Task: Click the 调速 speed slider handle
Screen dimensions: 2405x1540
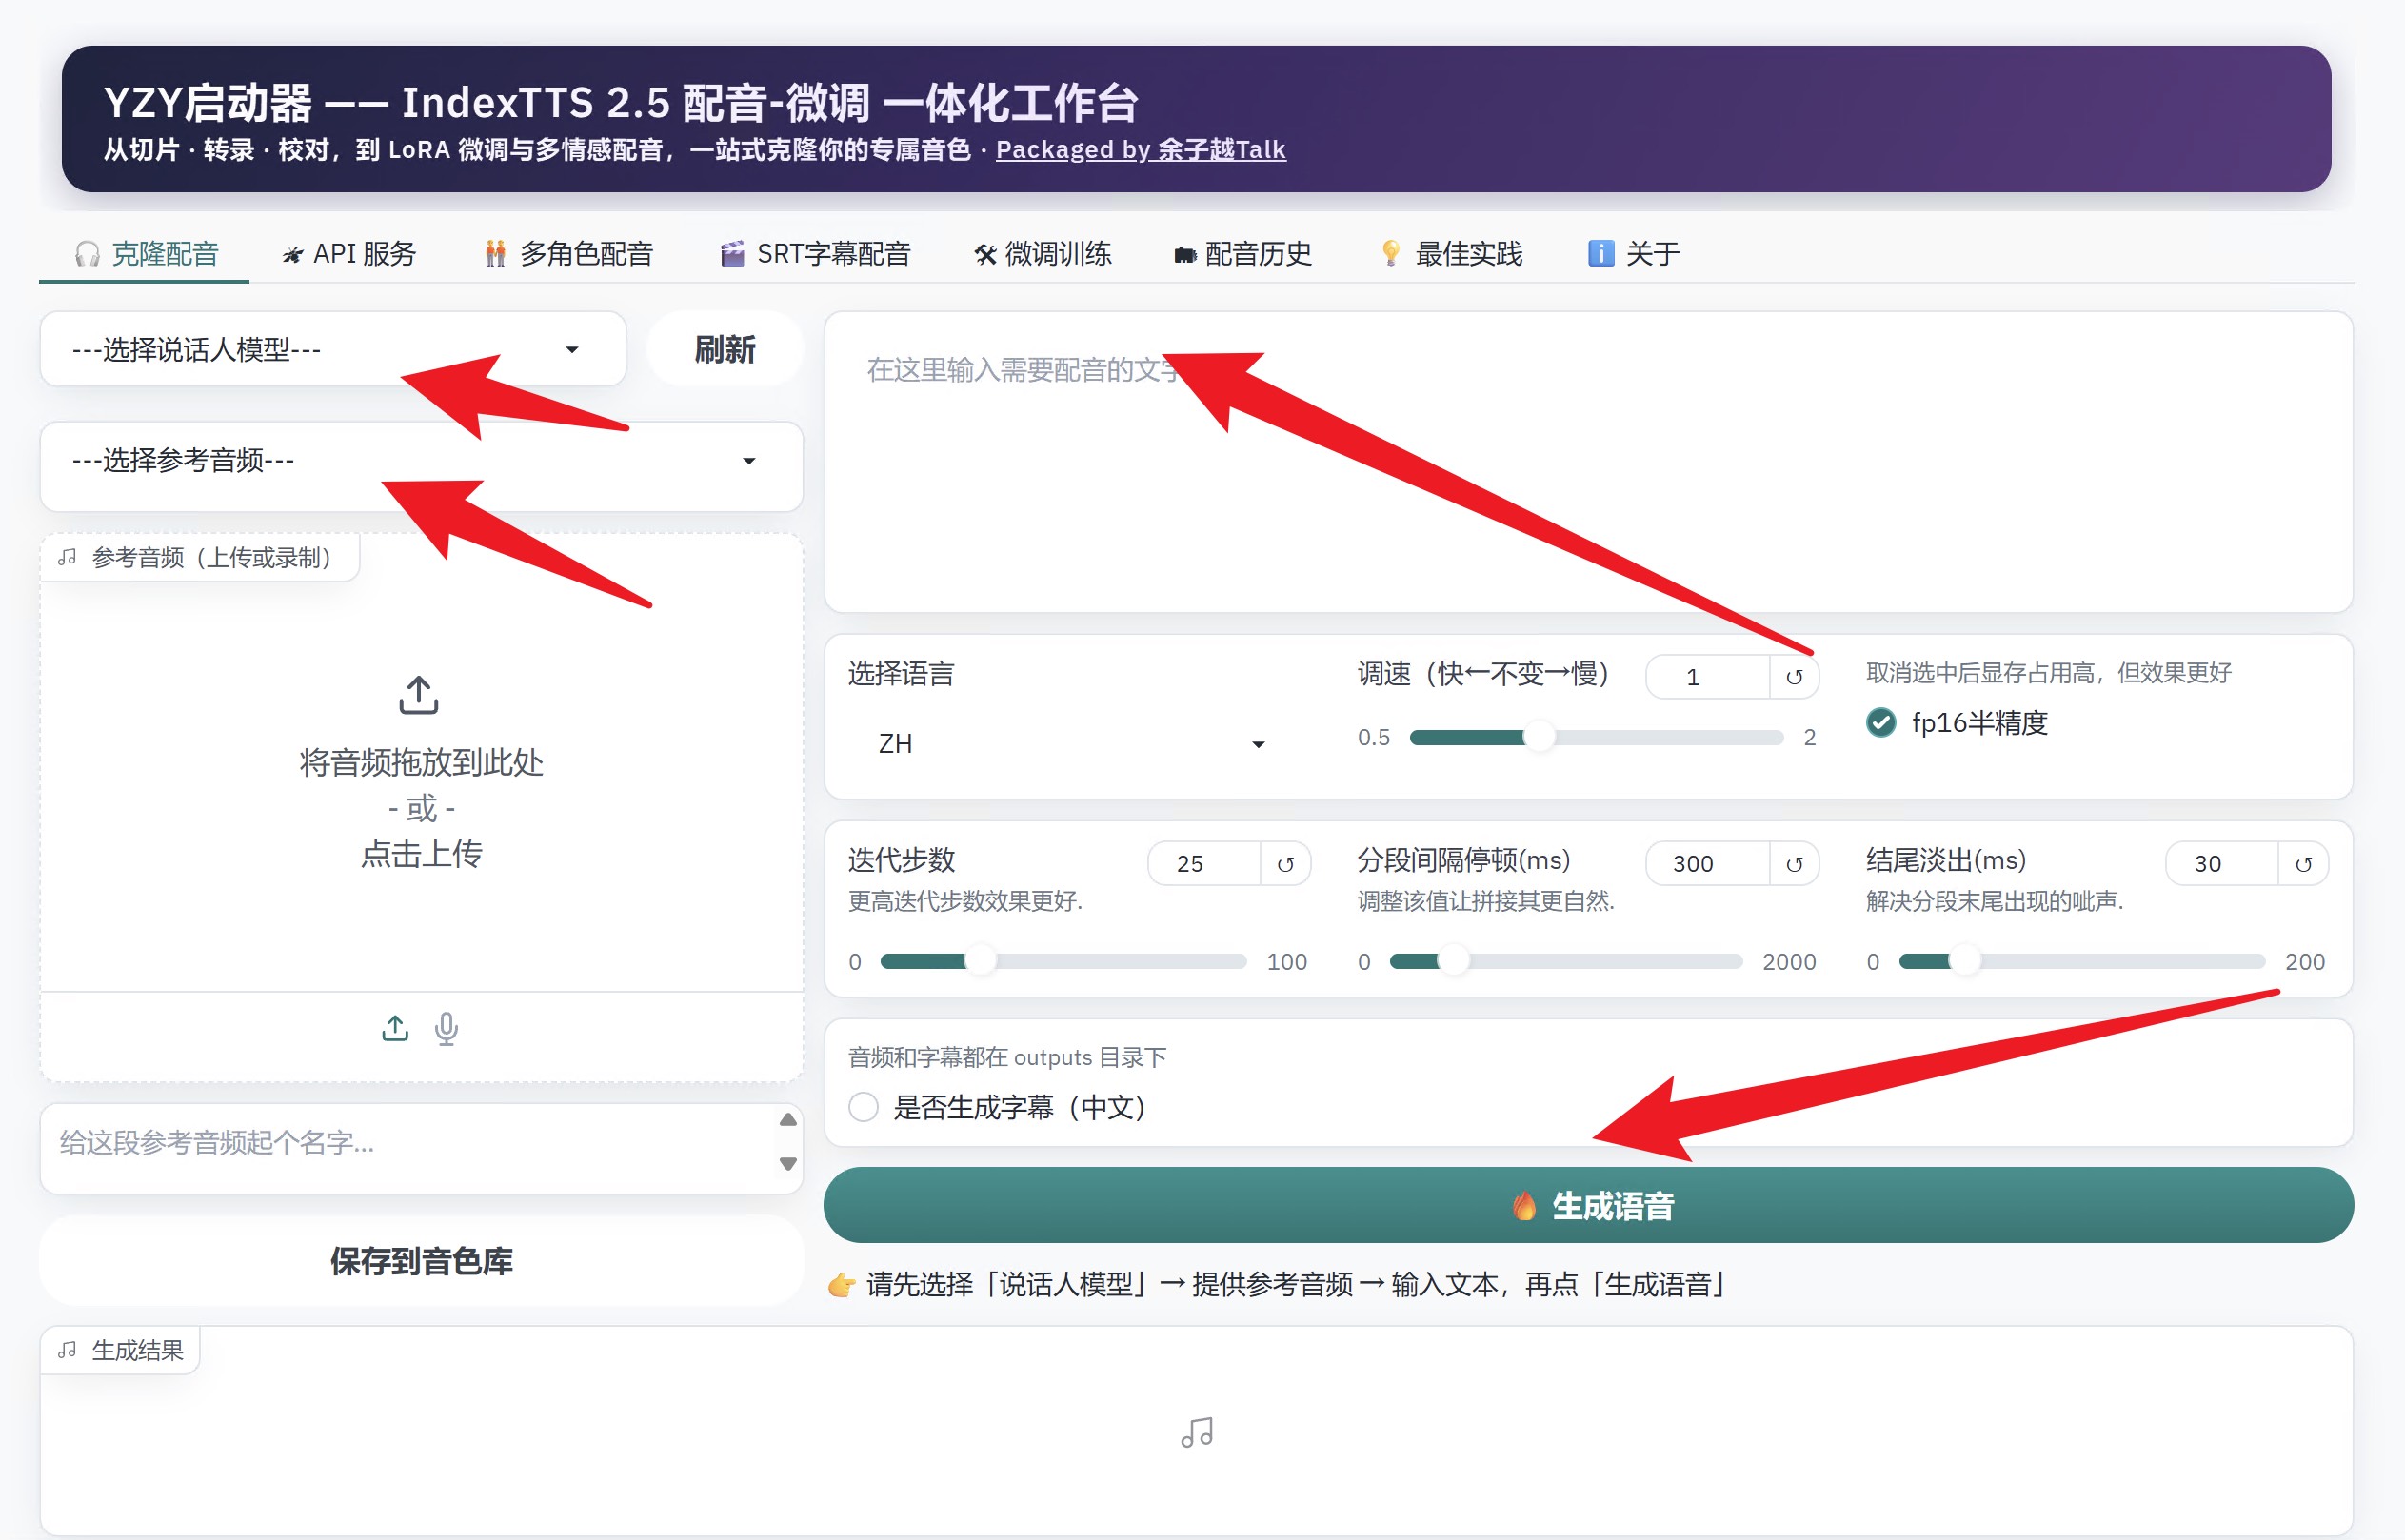Action: (1540, 738)
